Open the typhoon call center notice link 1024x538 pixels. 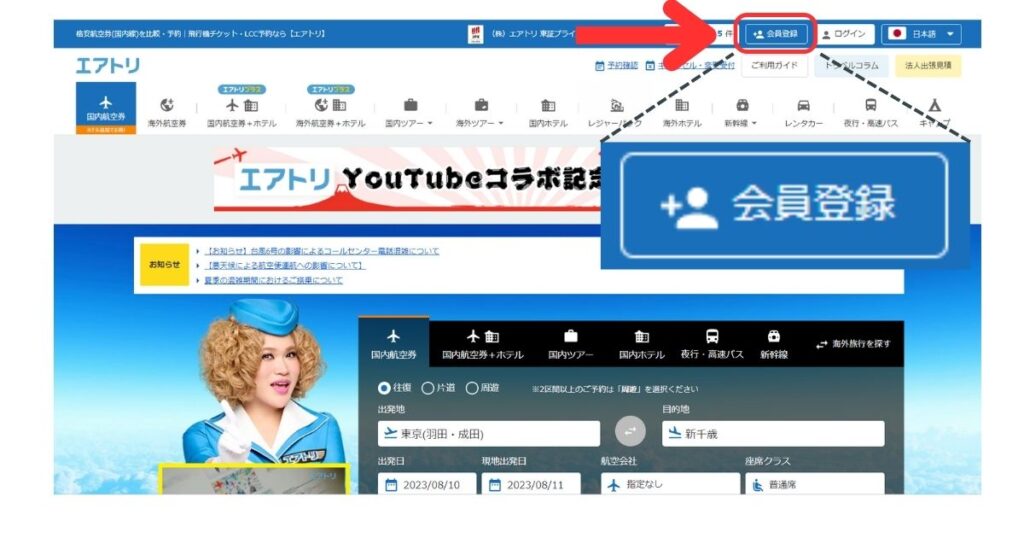323,251
